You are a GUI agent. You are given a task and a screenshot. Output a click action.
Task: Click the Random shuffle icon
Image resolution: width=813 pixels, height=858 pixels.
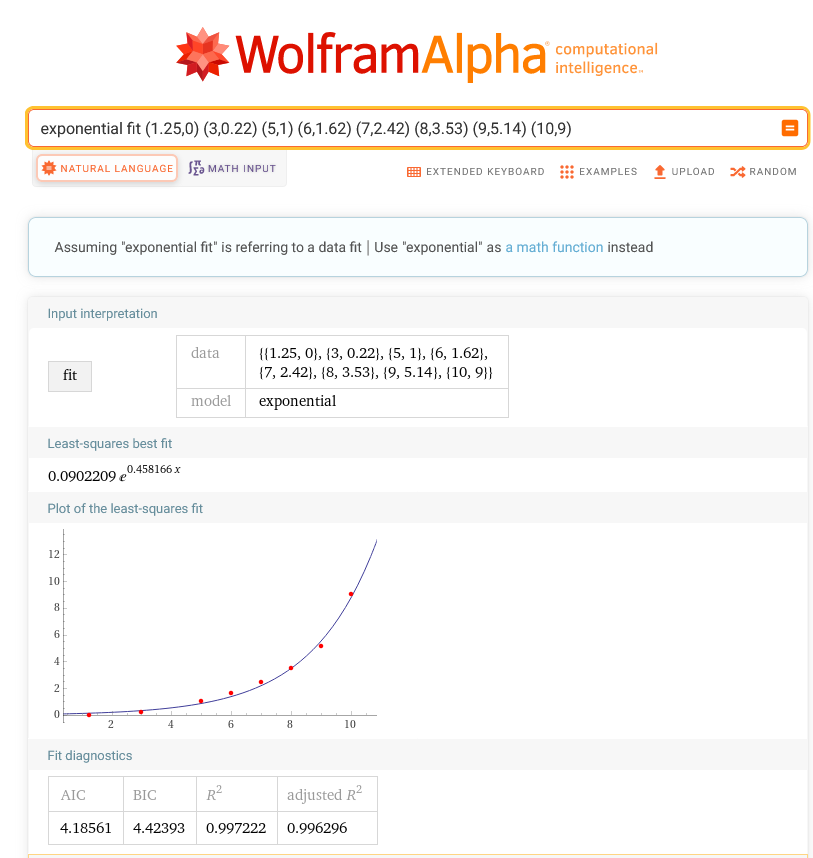tap(737, 172)
